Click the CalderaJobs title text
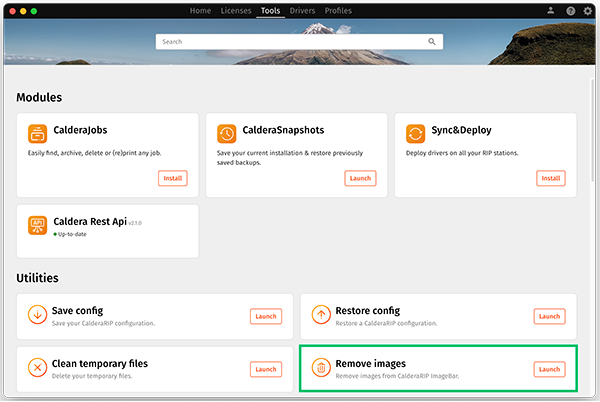Screen dimensions: 600x402 [x=80, y=130]
